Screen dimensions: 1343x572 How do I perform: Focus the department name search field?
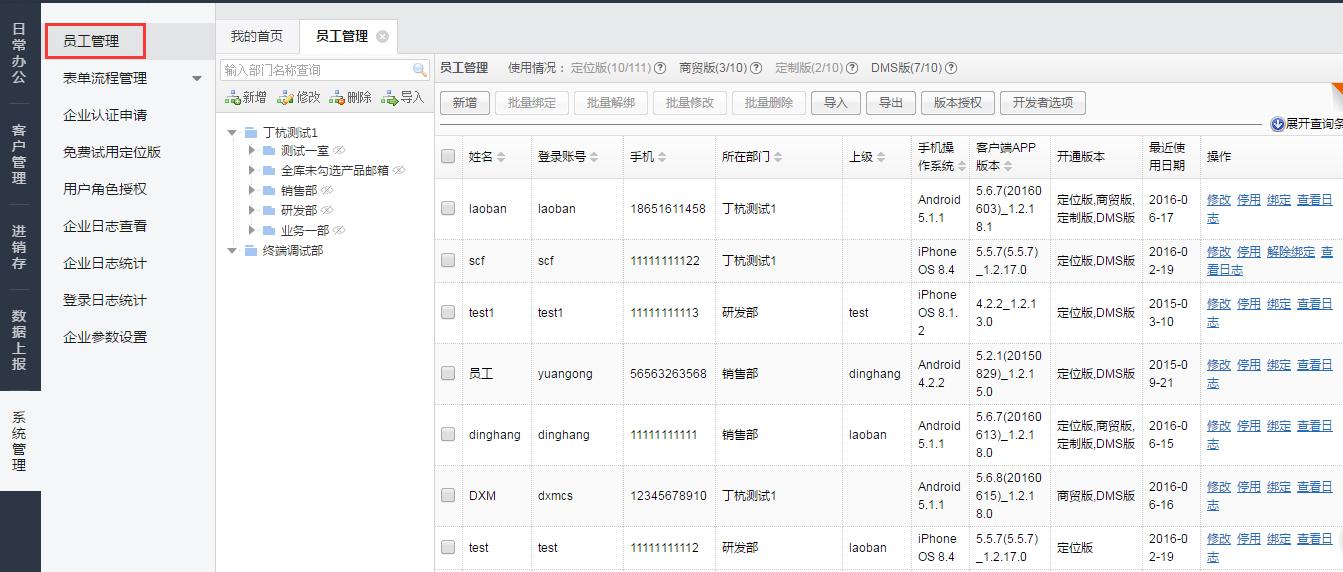pos(315,70)
